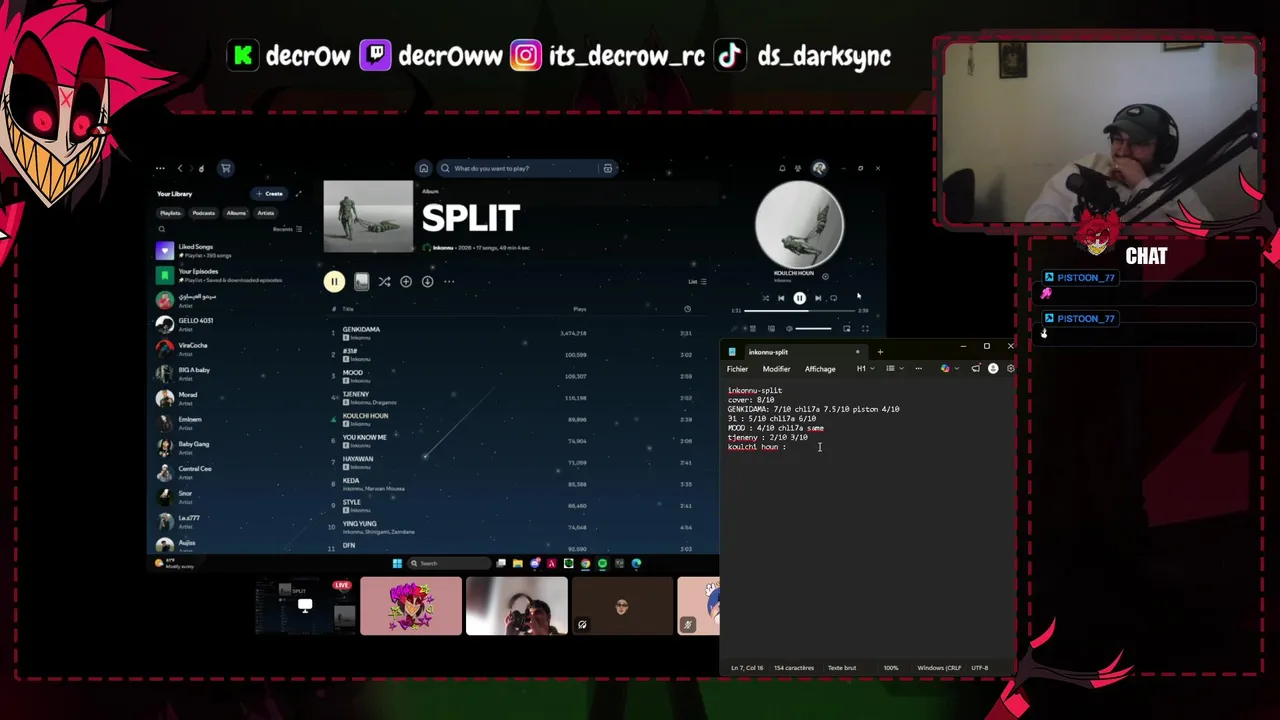
Task: Expand Your Library to full view
Action: pos(298,194)
